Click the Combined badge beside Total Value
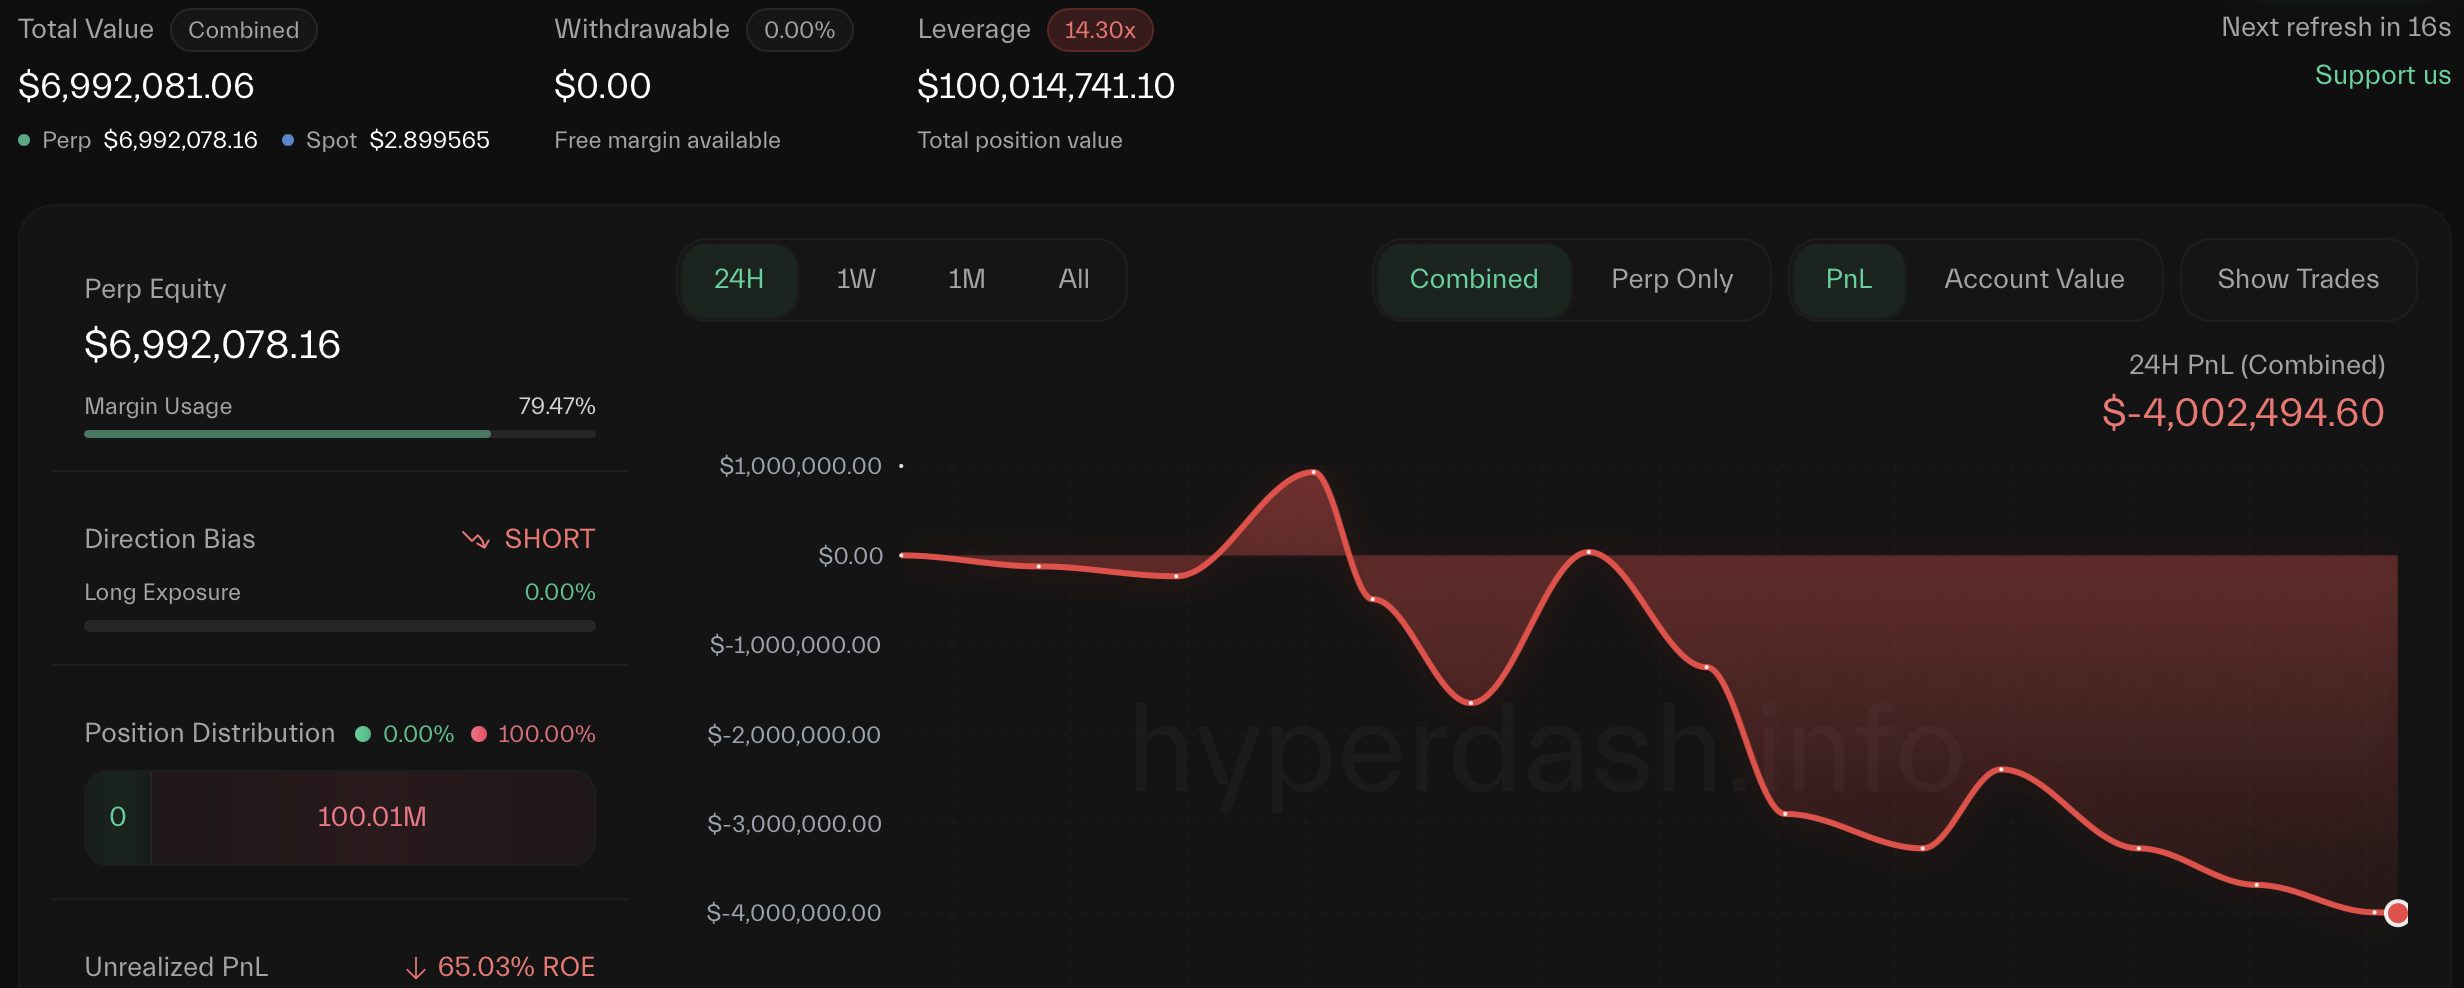 243,30
